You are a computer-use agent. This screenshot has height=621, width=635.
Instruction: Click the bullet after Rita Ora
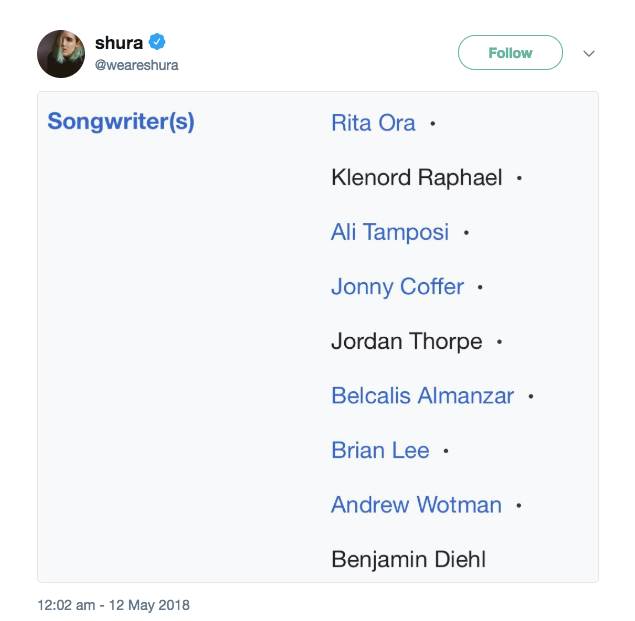click(x=432, y=124)
